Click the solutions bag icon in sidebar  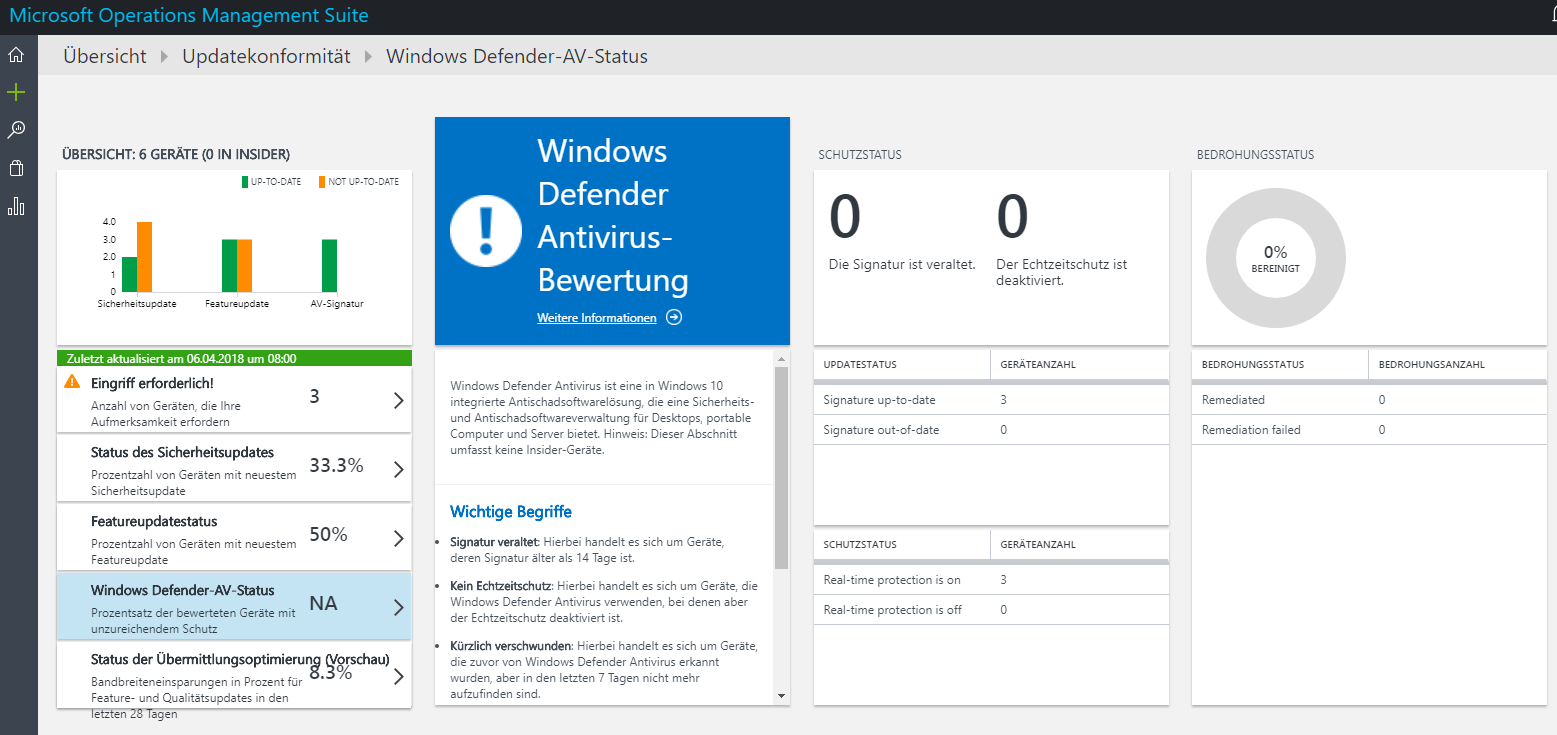coord(16,168)
